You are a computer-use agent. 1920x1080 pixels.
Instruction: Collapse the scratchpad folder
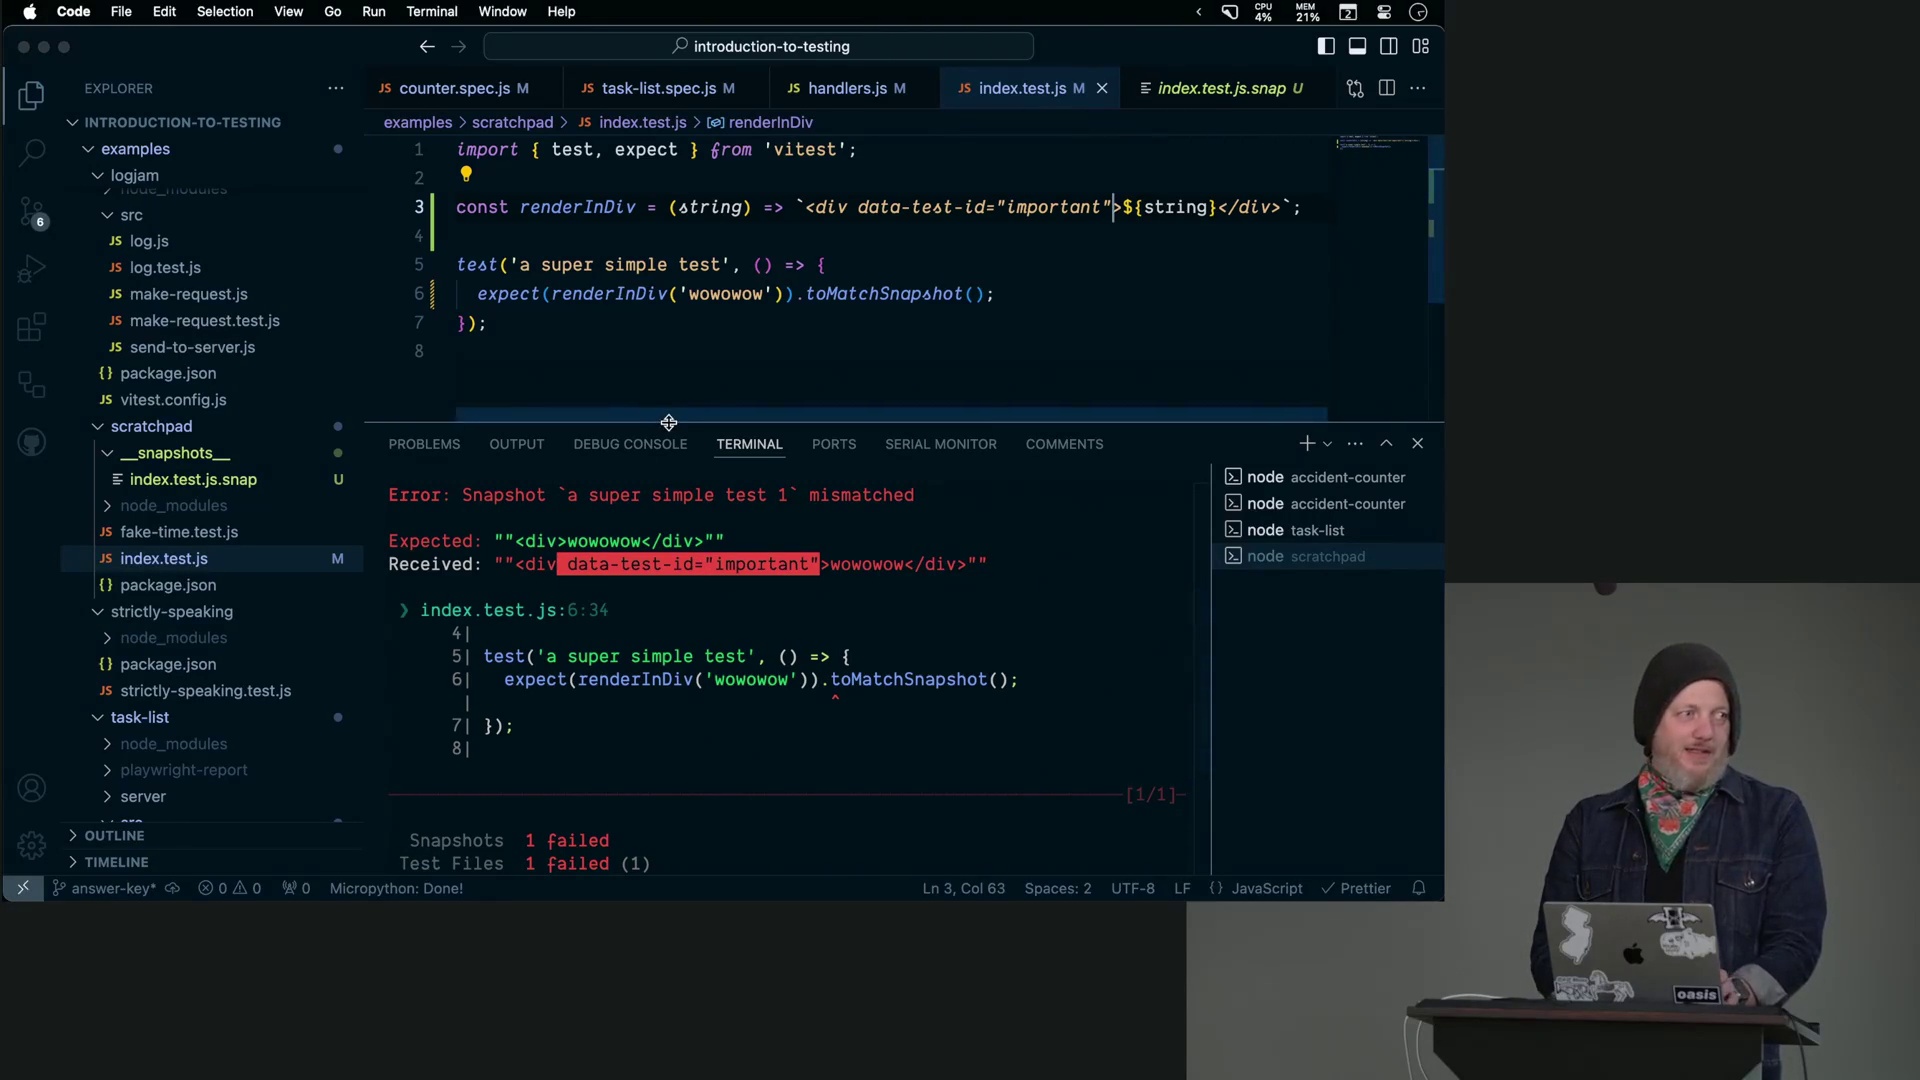pyautogui.click(x=151, y=426)
